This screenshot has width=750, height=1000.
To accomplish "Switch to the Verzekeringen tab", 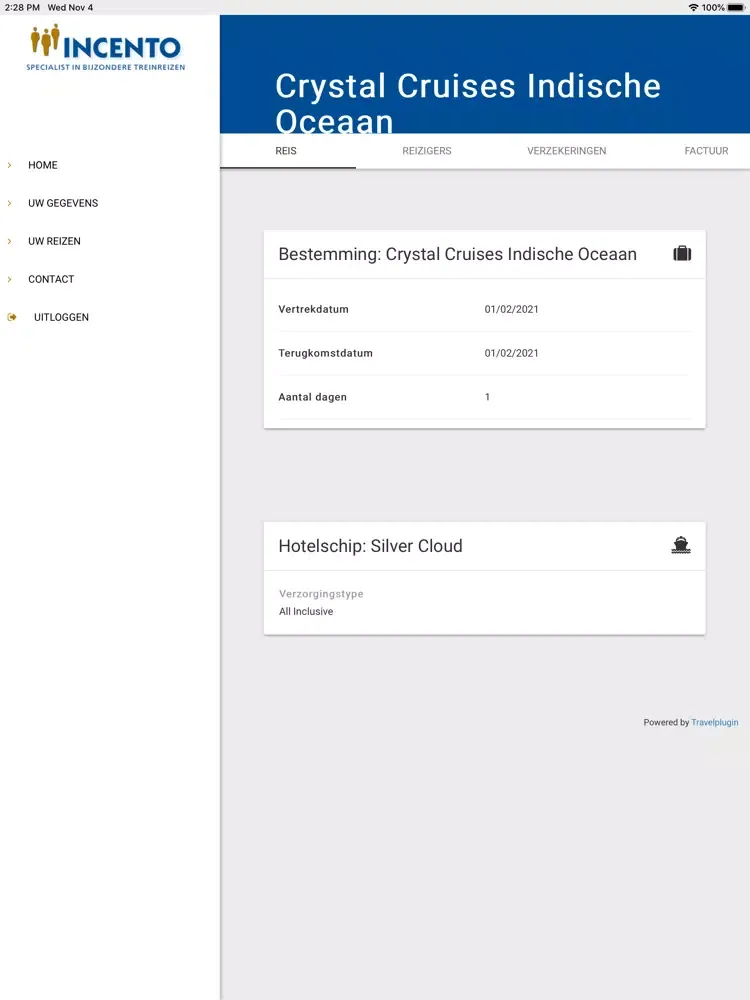I will pyautogui.click(x=566, y=151).
